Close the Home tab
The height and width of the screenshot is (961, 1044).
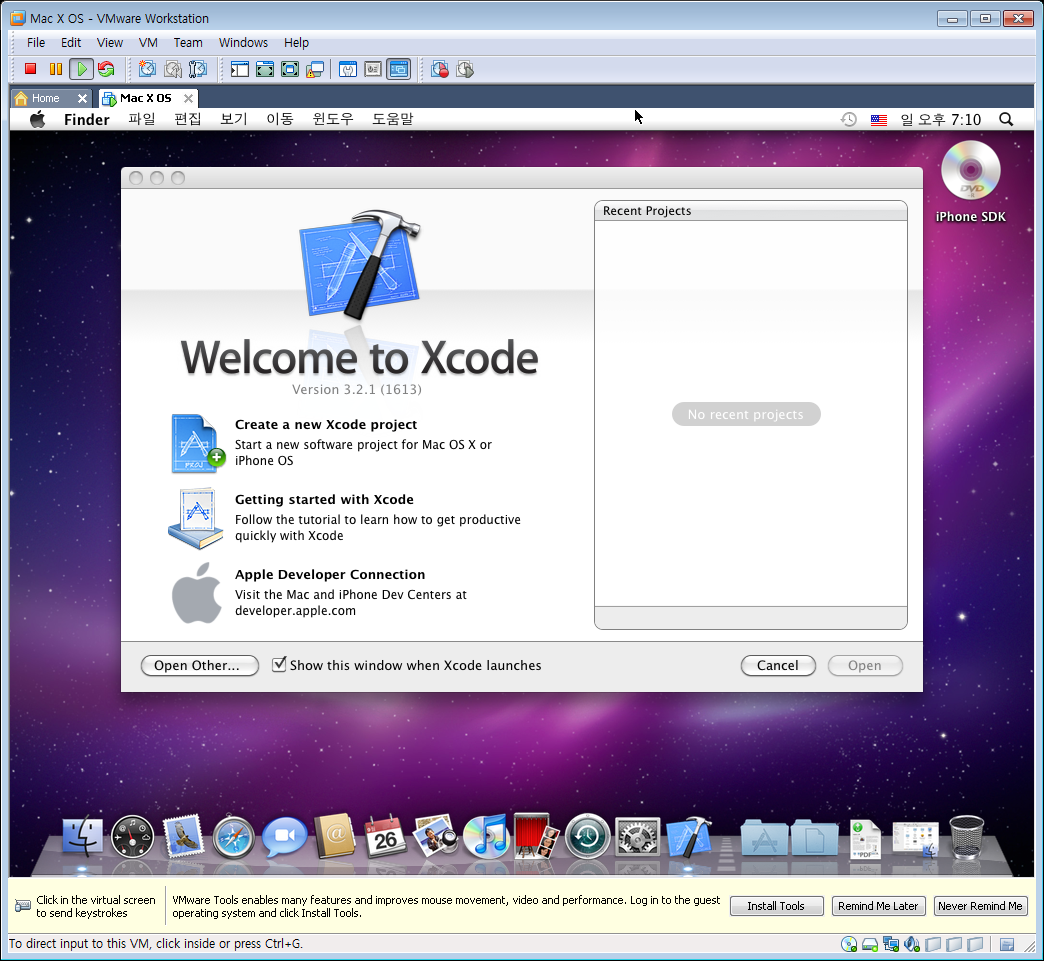pyautogui.click(x=82, y=99)
